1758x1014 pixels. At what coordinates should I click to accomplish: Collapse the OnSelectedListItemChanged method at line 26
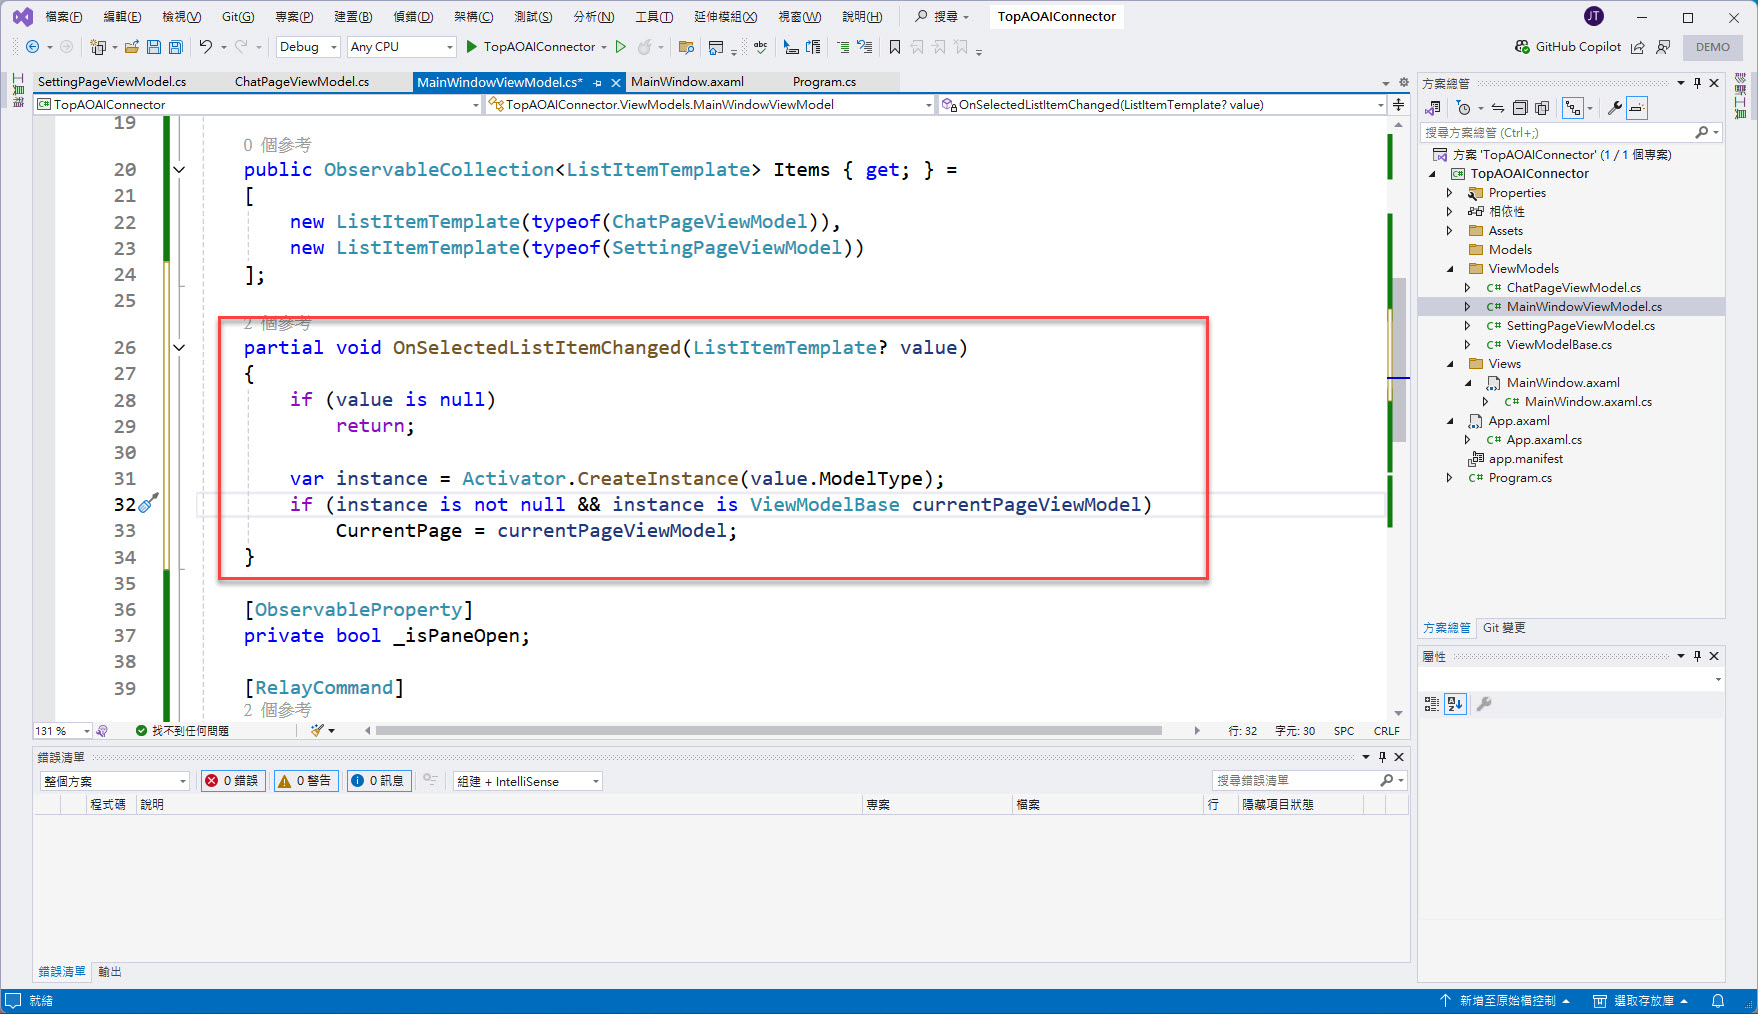point(179,348)
